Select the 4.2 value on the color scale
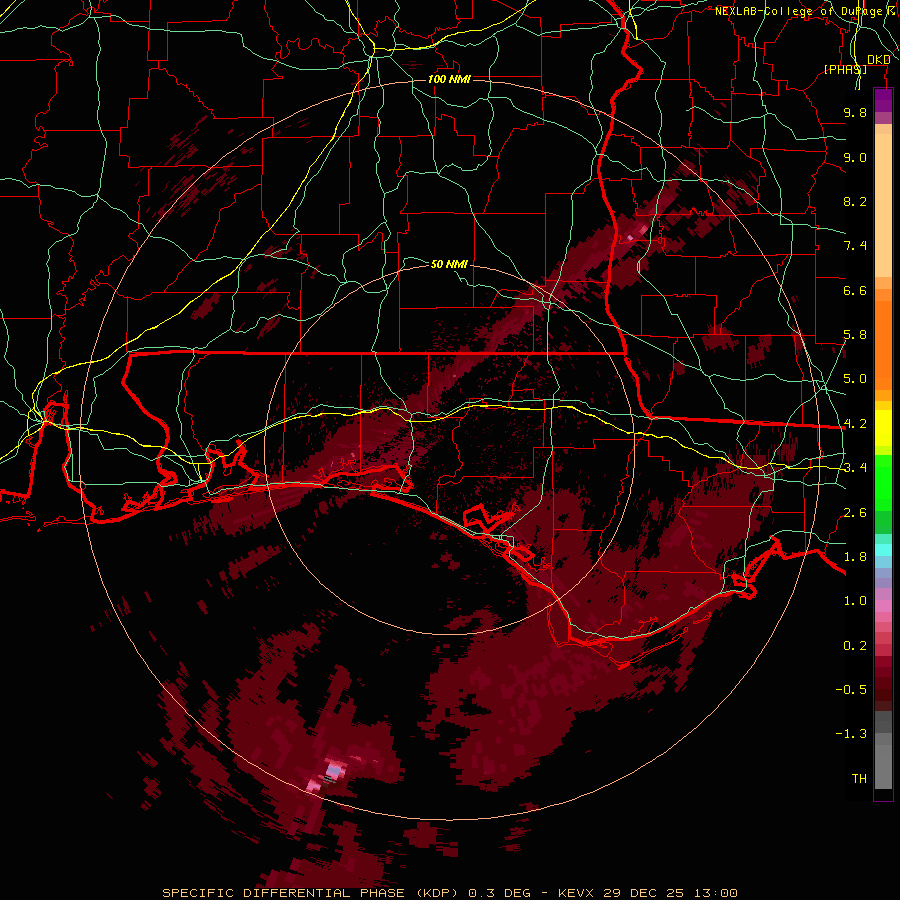Screen dimensions: 900x900 tap(855, 424)
